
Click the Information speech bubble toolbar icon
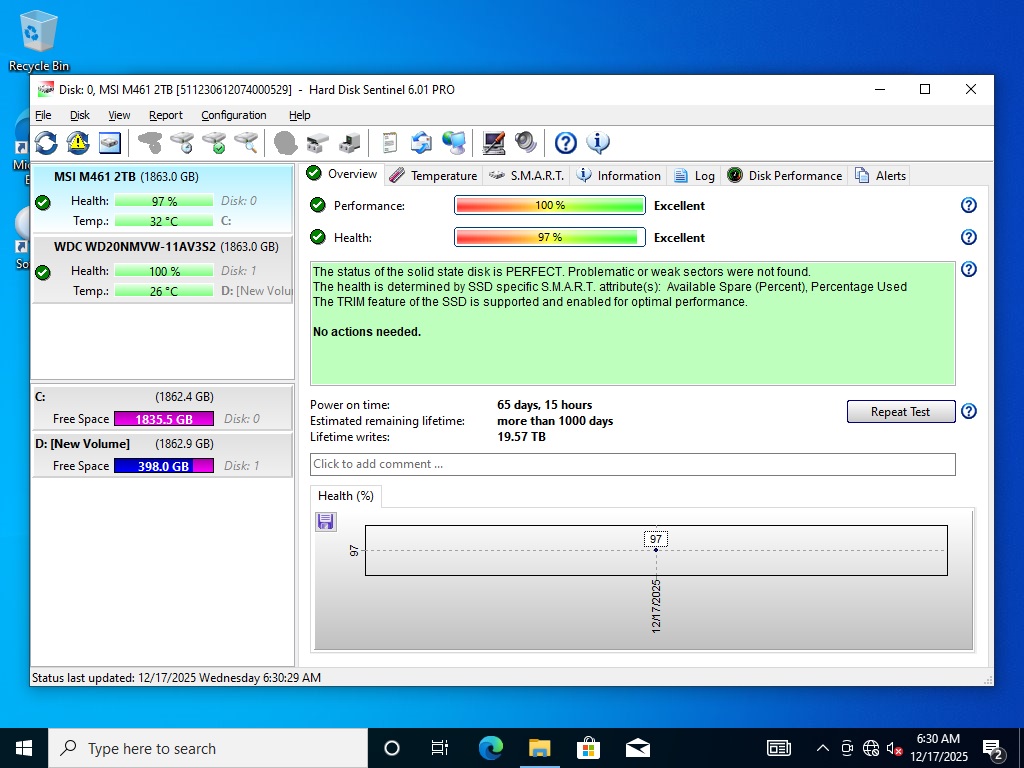(x=598, y=143)
